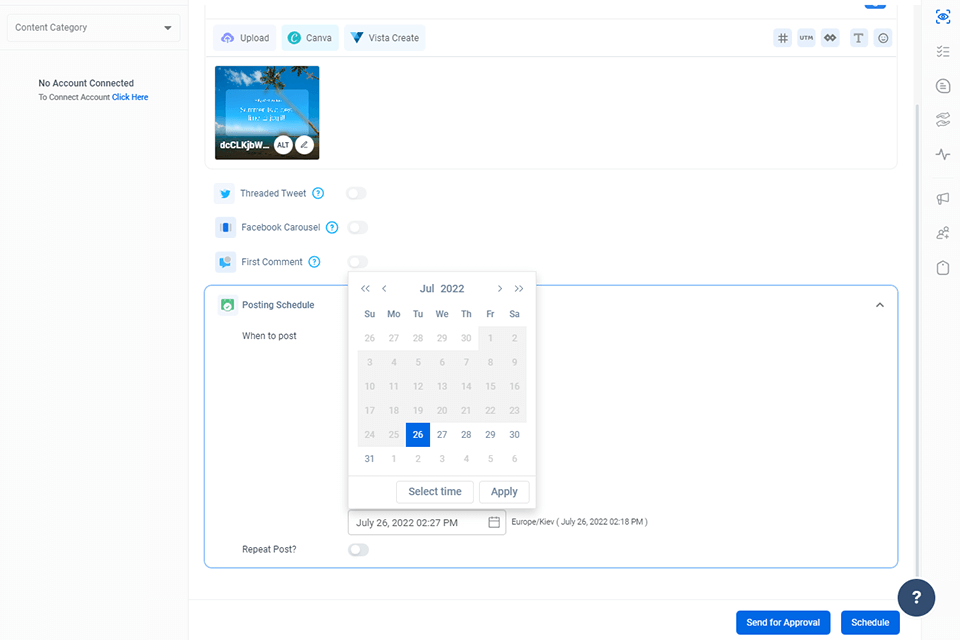Select the uploaded beach image thumbnail
960x640 pixels.
pos(267,113)
